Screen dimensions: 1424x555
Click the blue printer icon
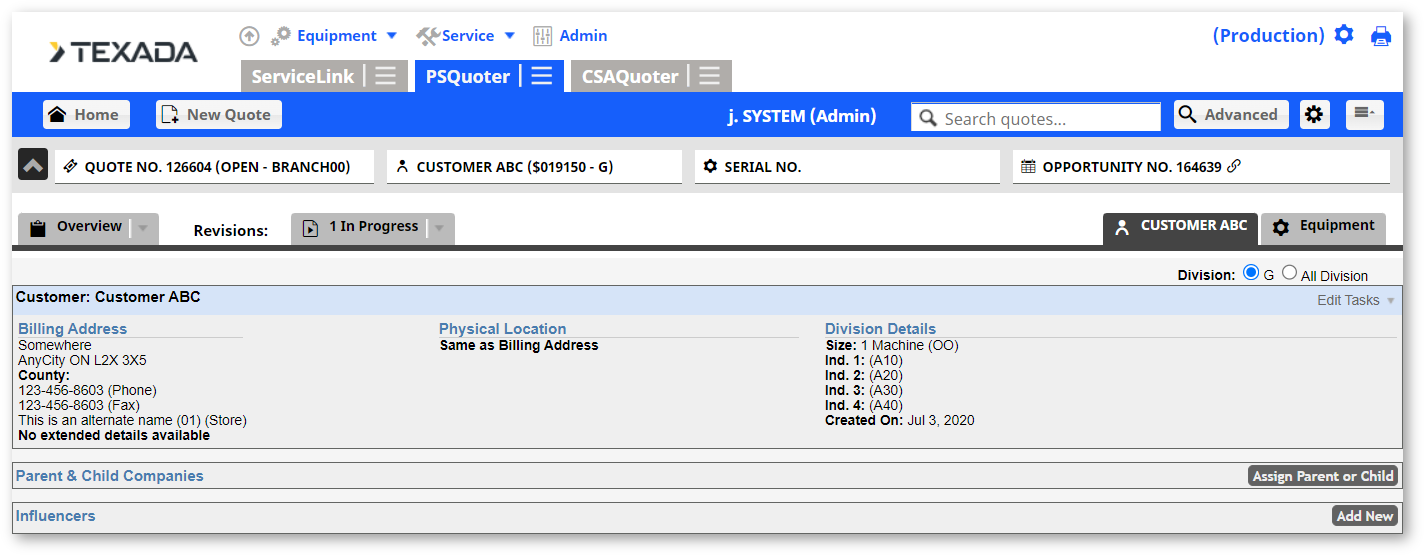coord(1381,36)
